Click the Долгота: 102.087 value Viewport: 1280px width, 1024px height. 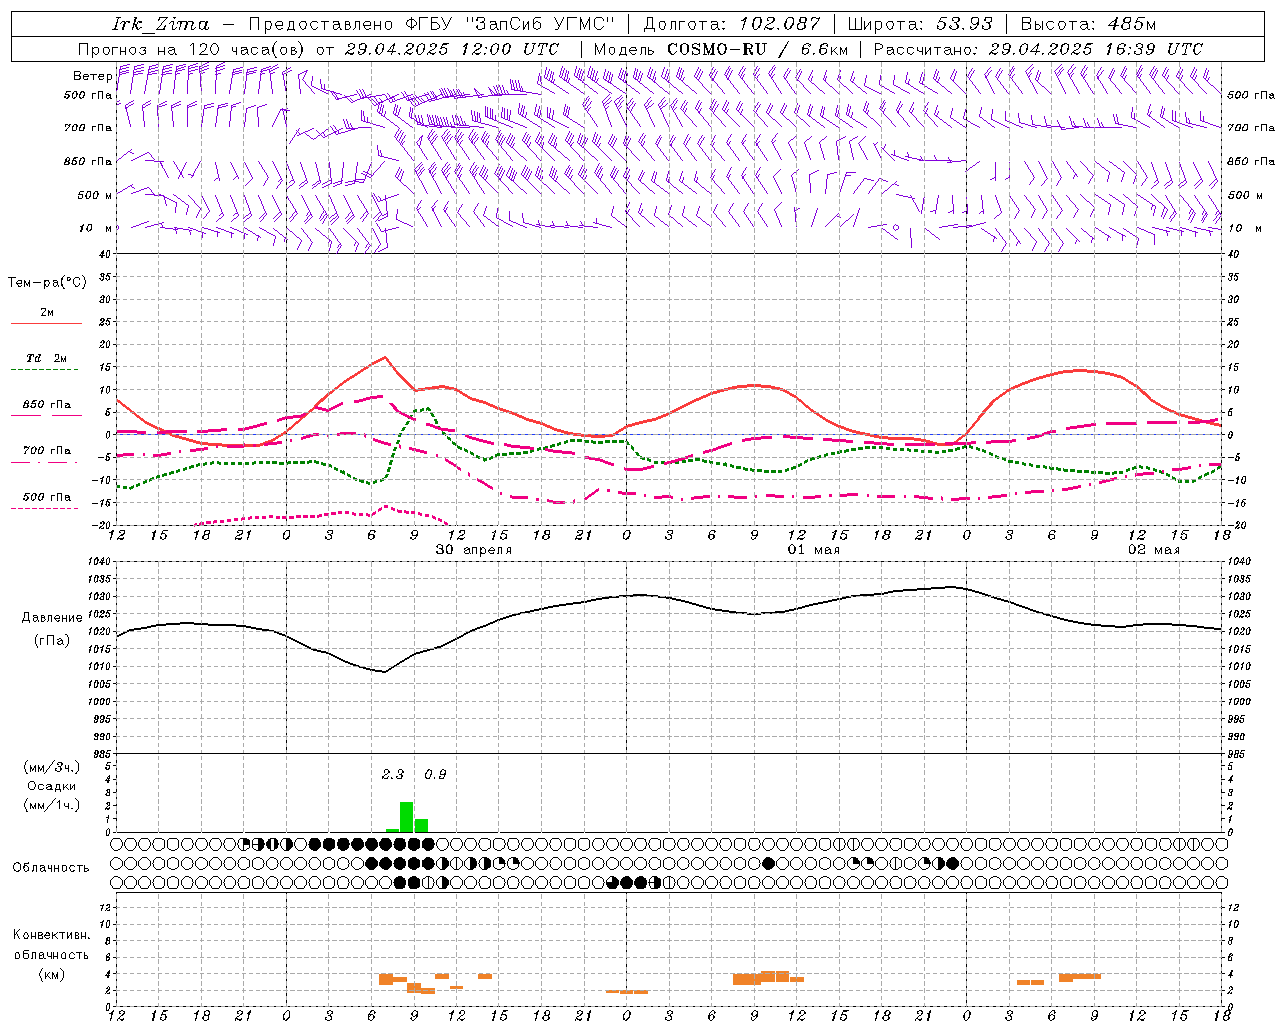coord(732,24)
